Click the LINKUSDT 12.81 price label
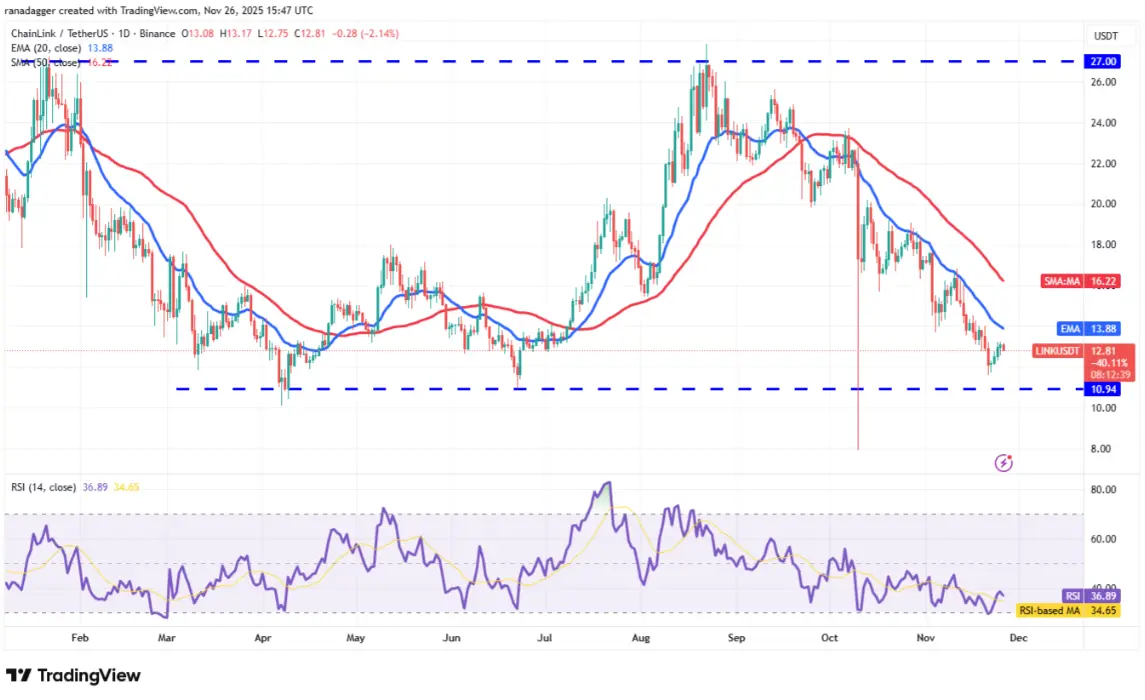Screen dimensions: 1145x700 pos(1084,351)
